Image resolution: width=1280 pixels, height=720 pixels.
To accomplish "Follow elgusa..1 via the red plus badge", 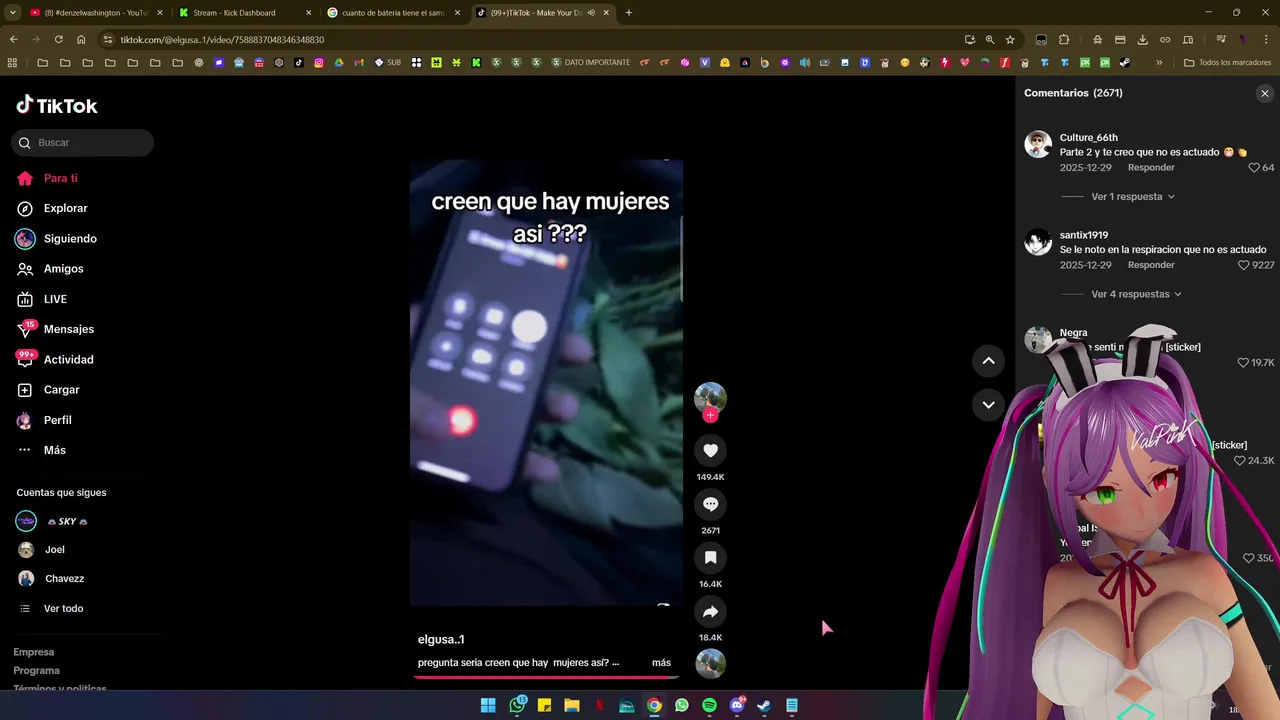I will coord(710,415).
